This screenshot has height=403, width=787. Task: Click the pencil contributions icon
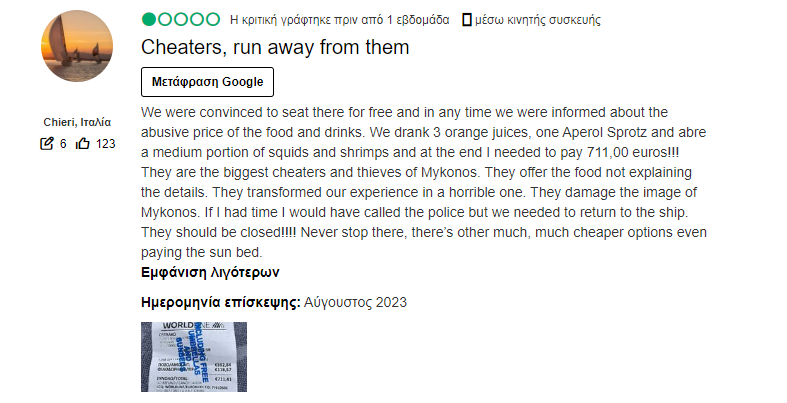(x=46, y=144)
